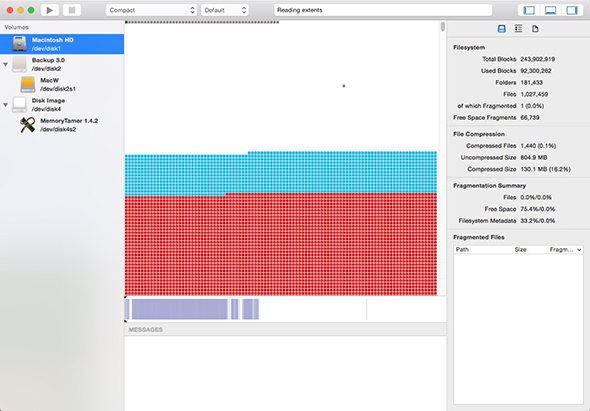Image resolution: width=590 pixels, height=411 pixels.
Task: Sort fragmented files by Path column
Action: (483, 250)
